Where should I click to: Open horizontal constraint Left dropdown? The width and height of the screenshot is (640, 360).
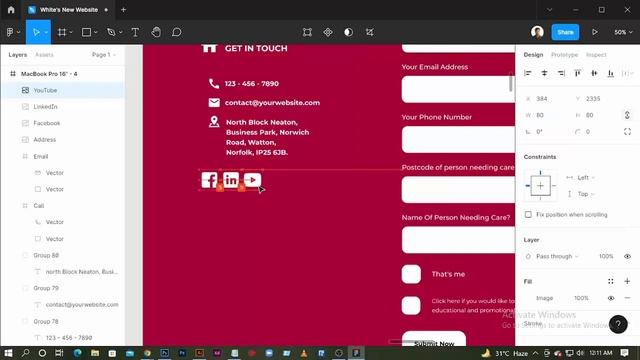[x=586, y=178]
